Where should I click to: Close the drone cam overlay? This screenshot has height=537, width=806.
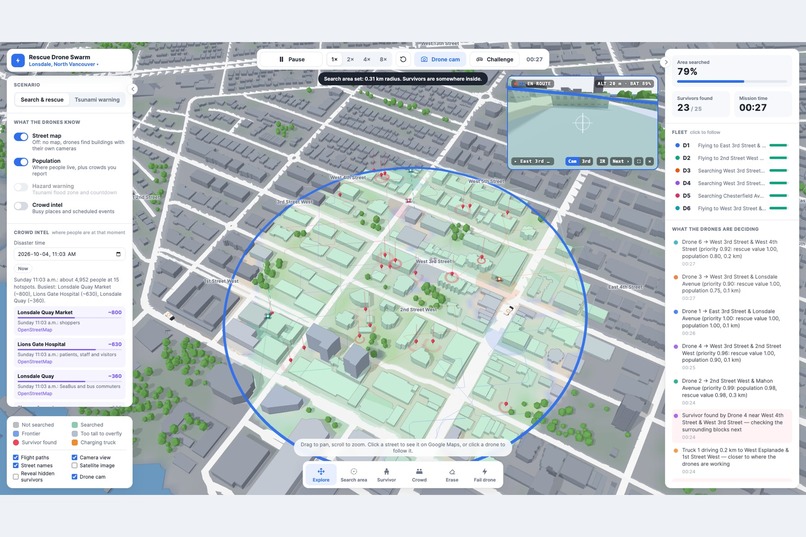[650, 161]
